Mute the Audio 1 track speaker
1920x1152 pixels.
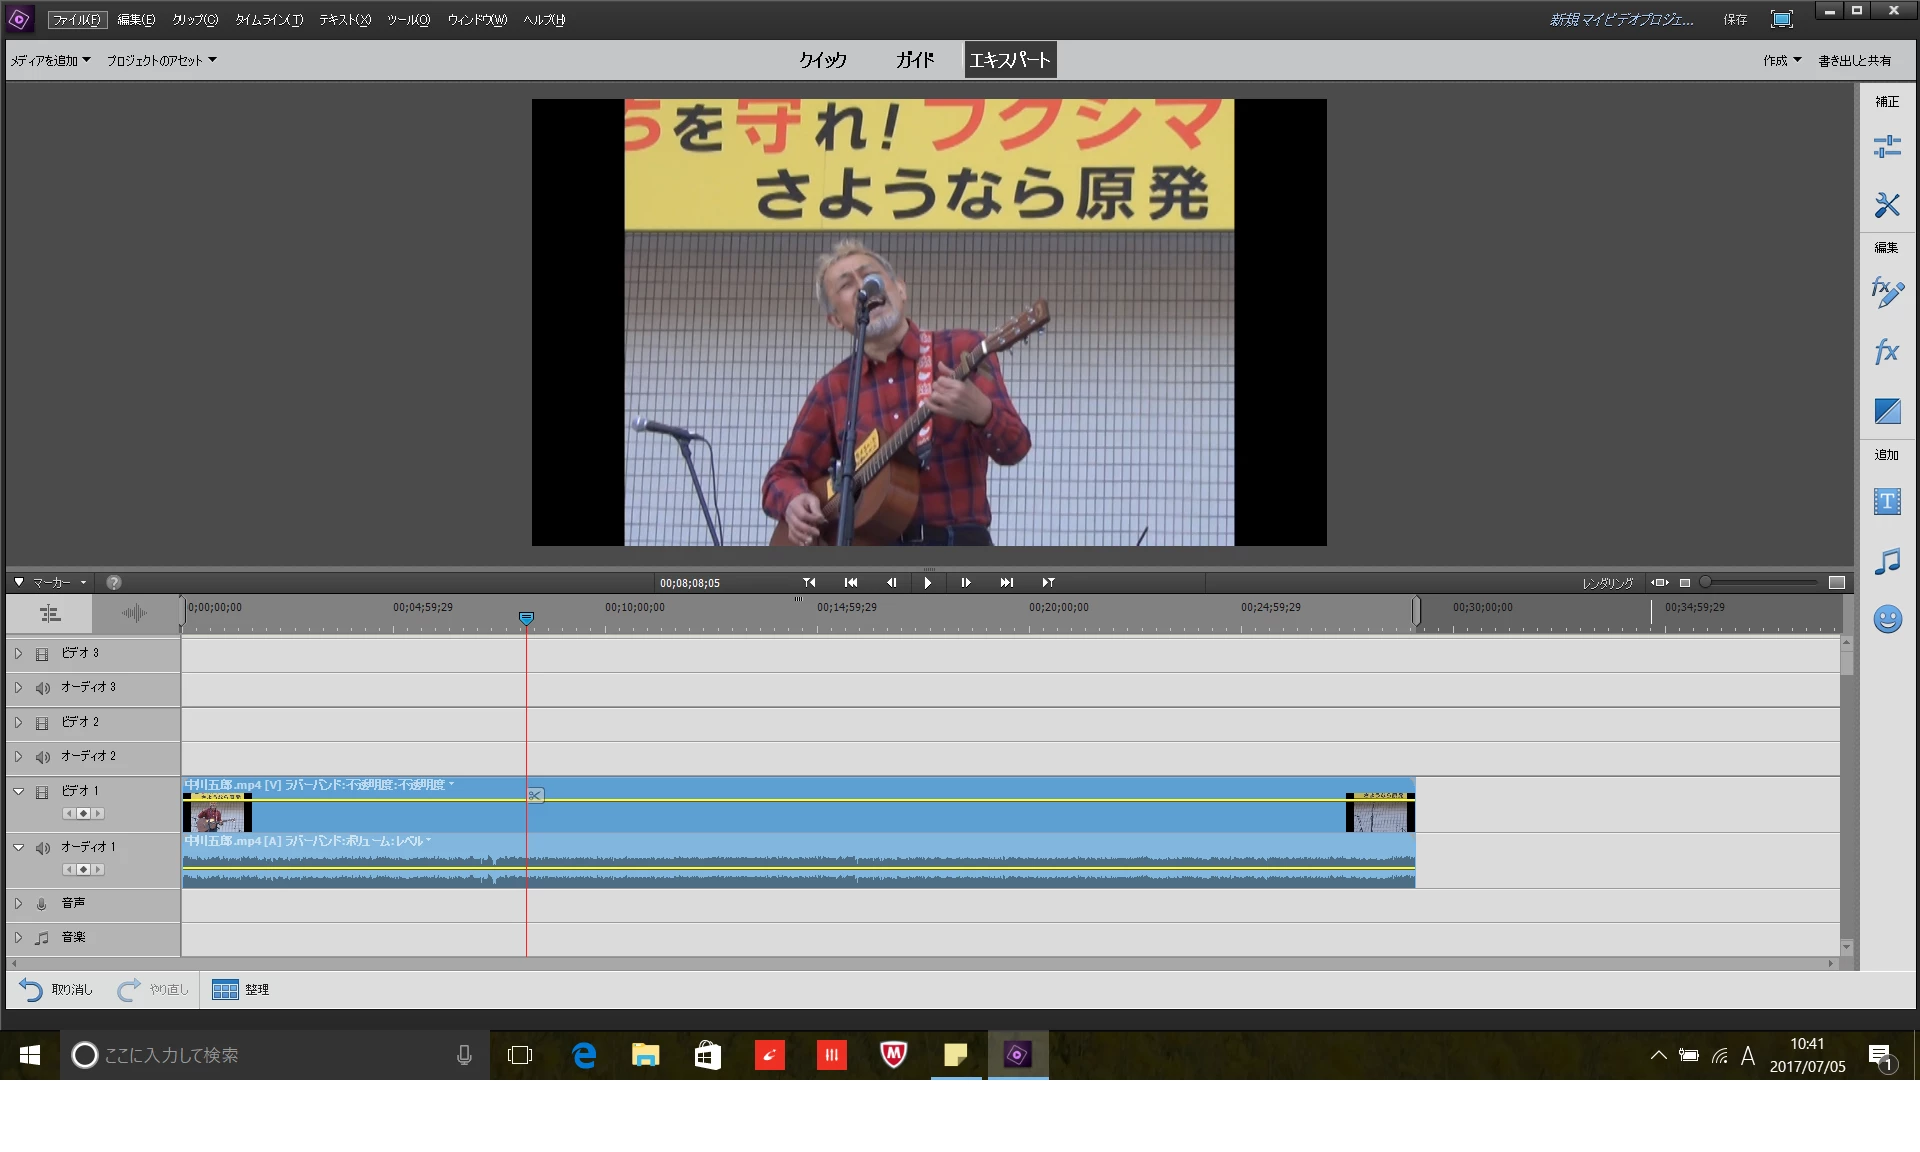pos(42,848)
